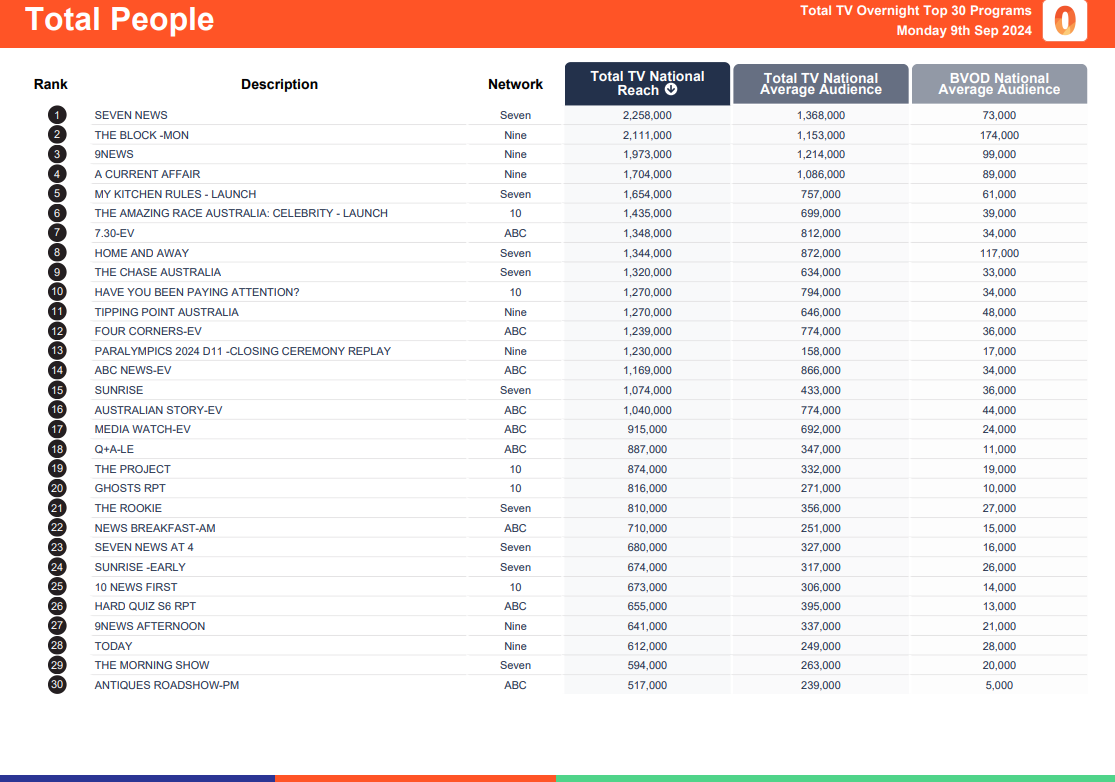Click rank badge number 22
Viewport: 1115px width, 782px height.
coord(57,528)
